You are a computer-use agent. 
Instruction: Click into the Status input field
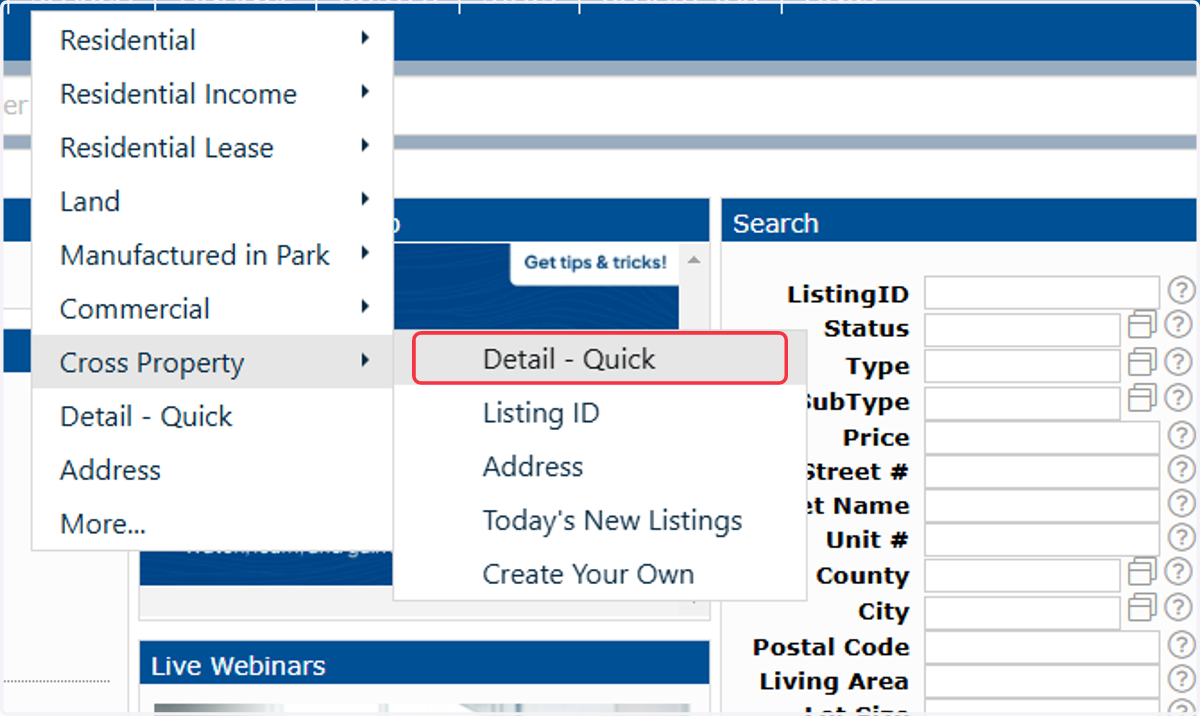[x=1022, y=329]
